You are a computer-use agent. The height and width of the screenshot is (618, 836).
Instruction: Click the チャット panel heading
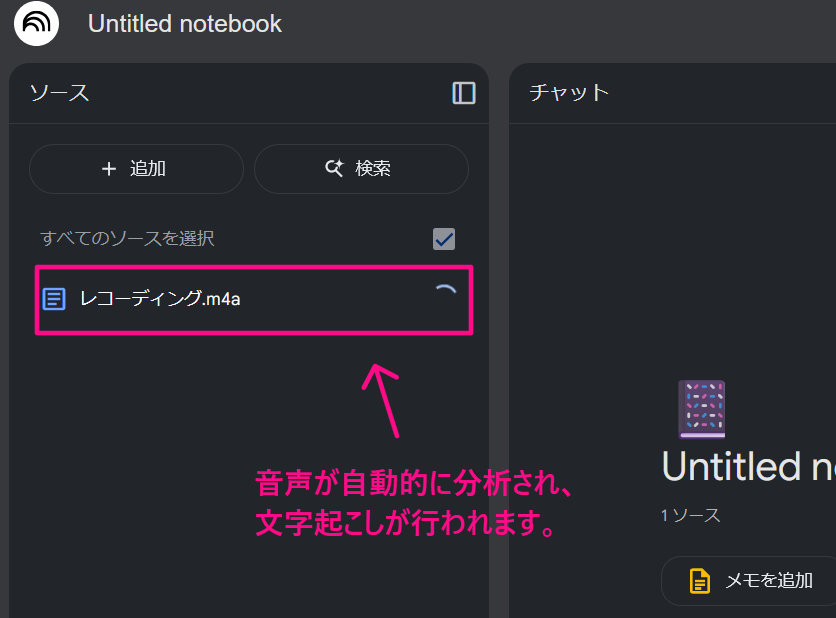click(x=569, y=93)
